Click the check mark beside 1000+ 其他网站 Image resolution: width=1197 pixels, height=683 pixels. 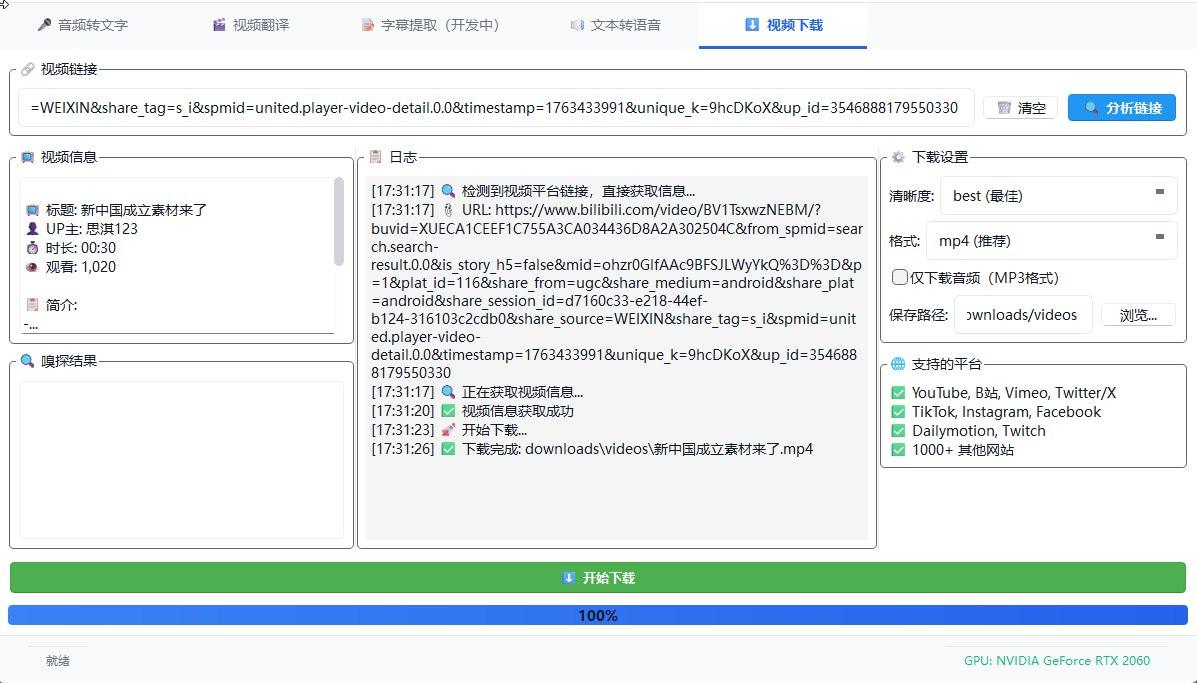click(x=899, y=450)
